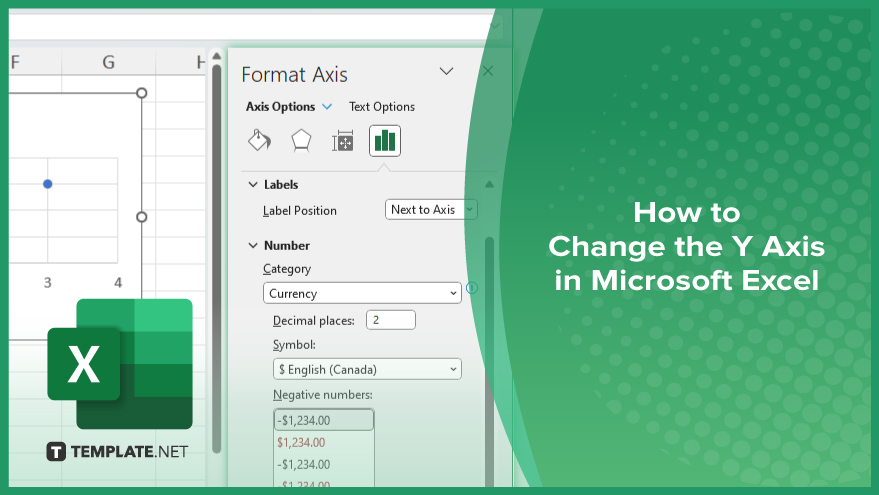Click the Format Axis pane scroll up arrow

(489, 184)
